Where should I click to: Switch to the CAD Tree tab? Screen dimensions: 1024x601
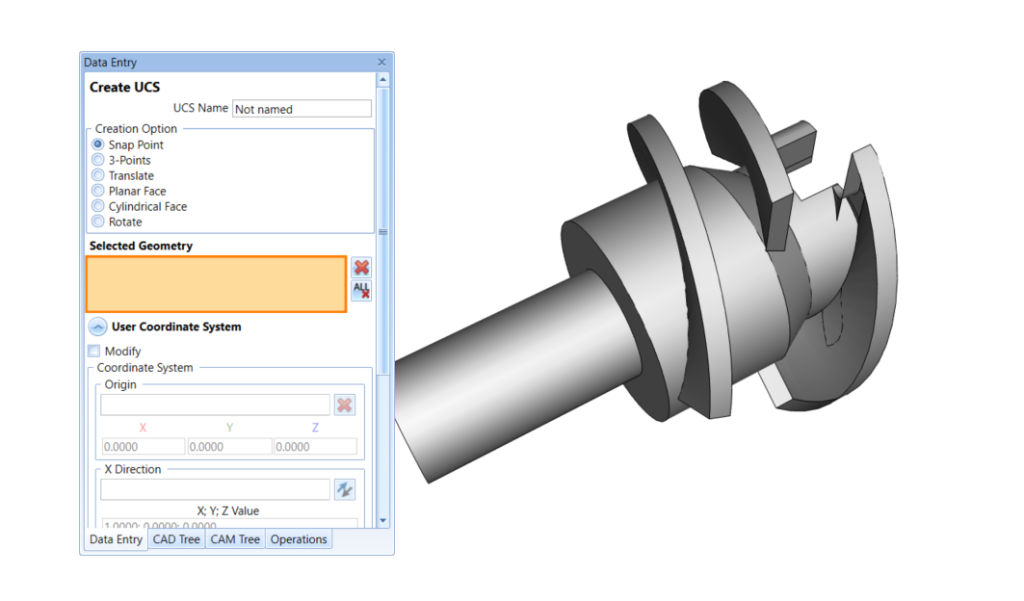pyautogui.click(x=176, y=539)
